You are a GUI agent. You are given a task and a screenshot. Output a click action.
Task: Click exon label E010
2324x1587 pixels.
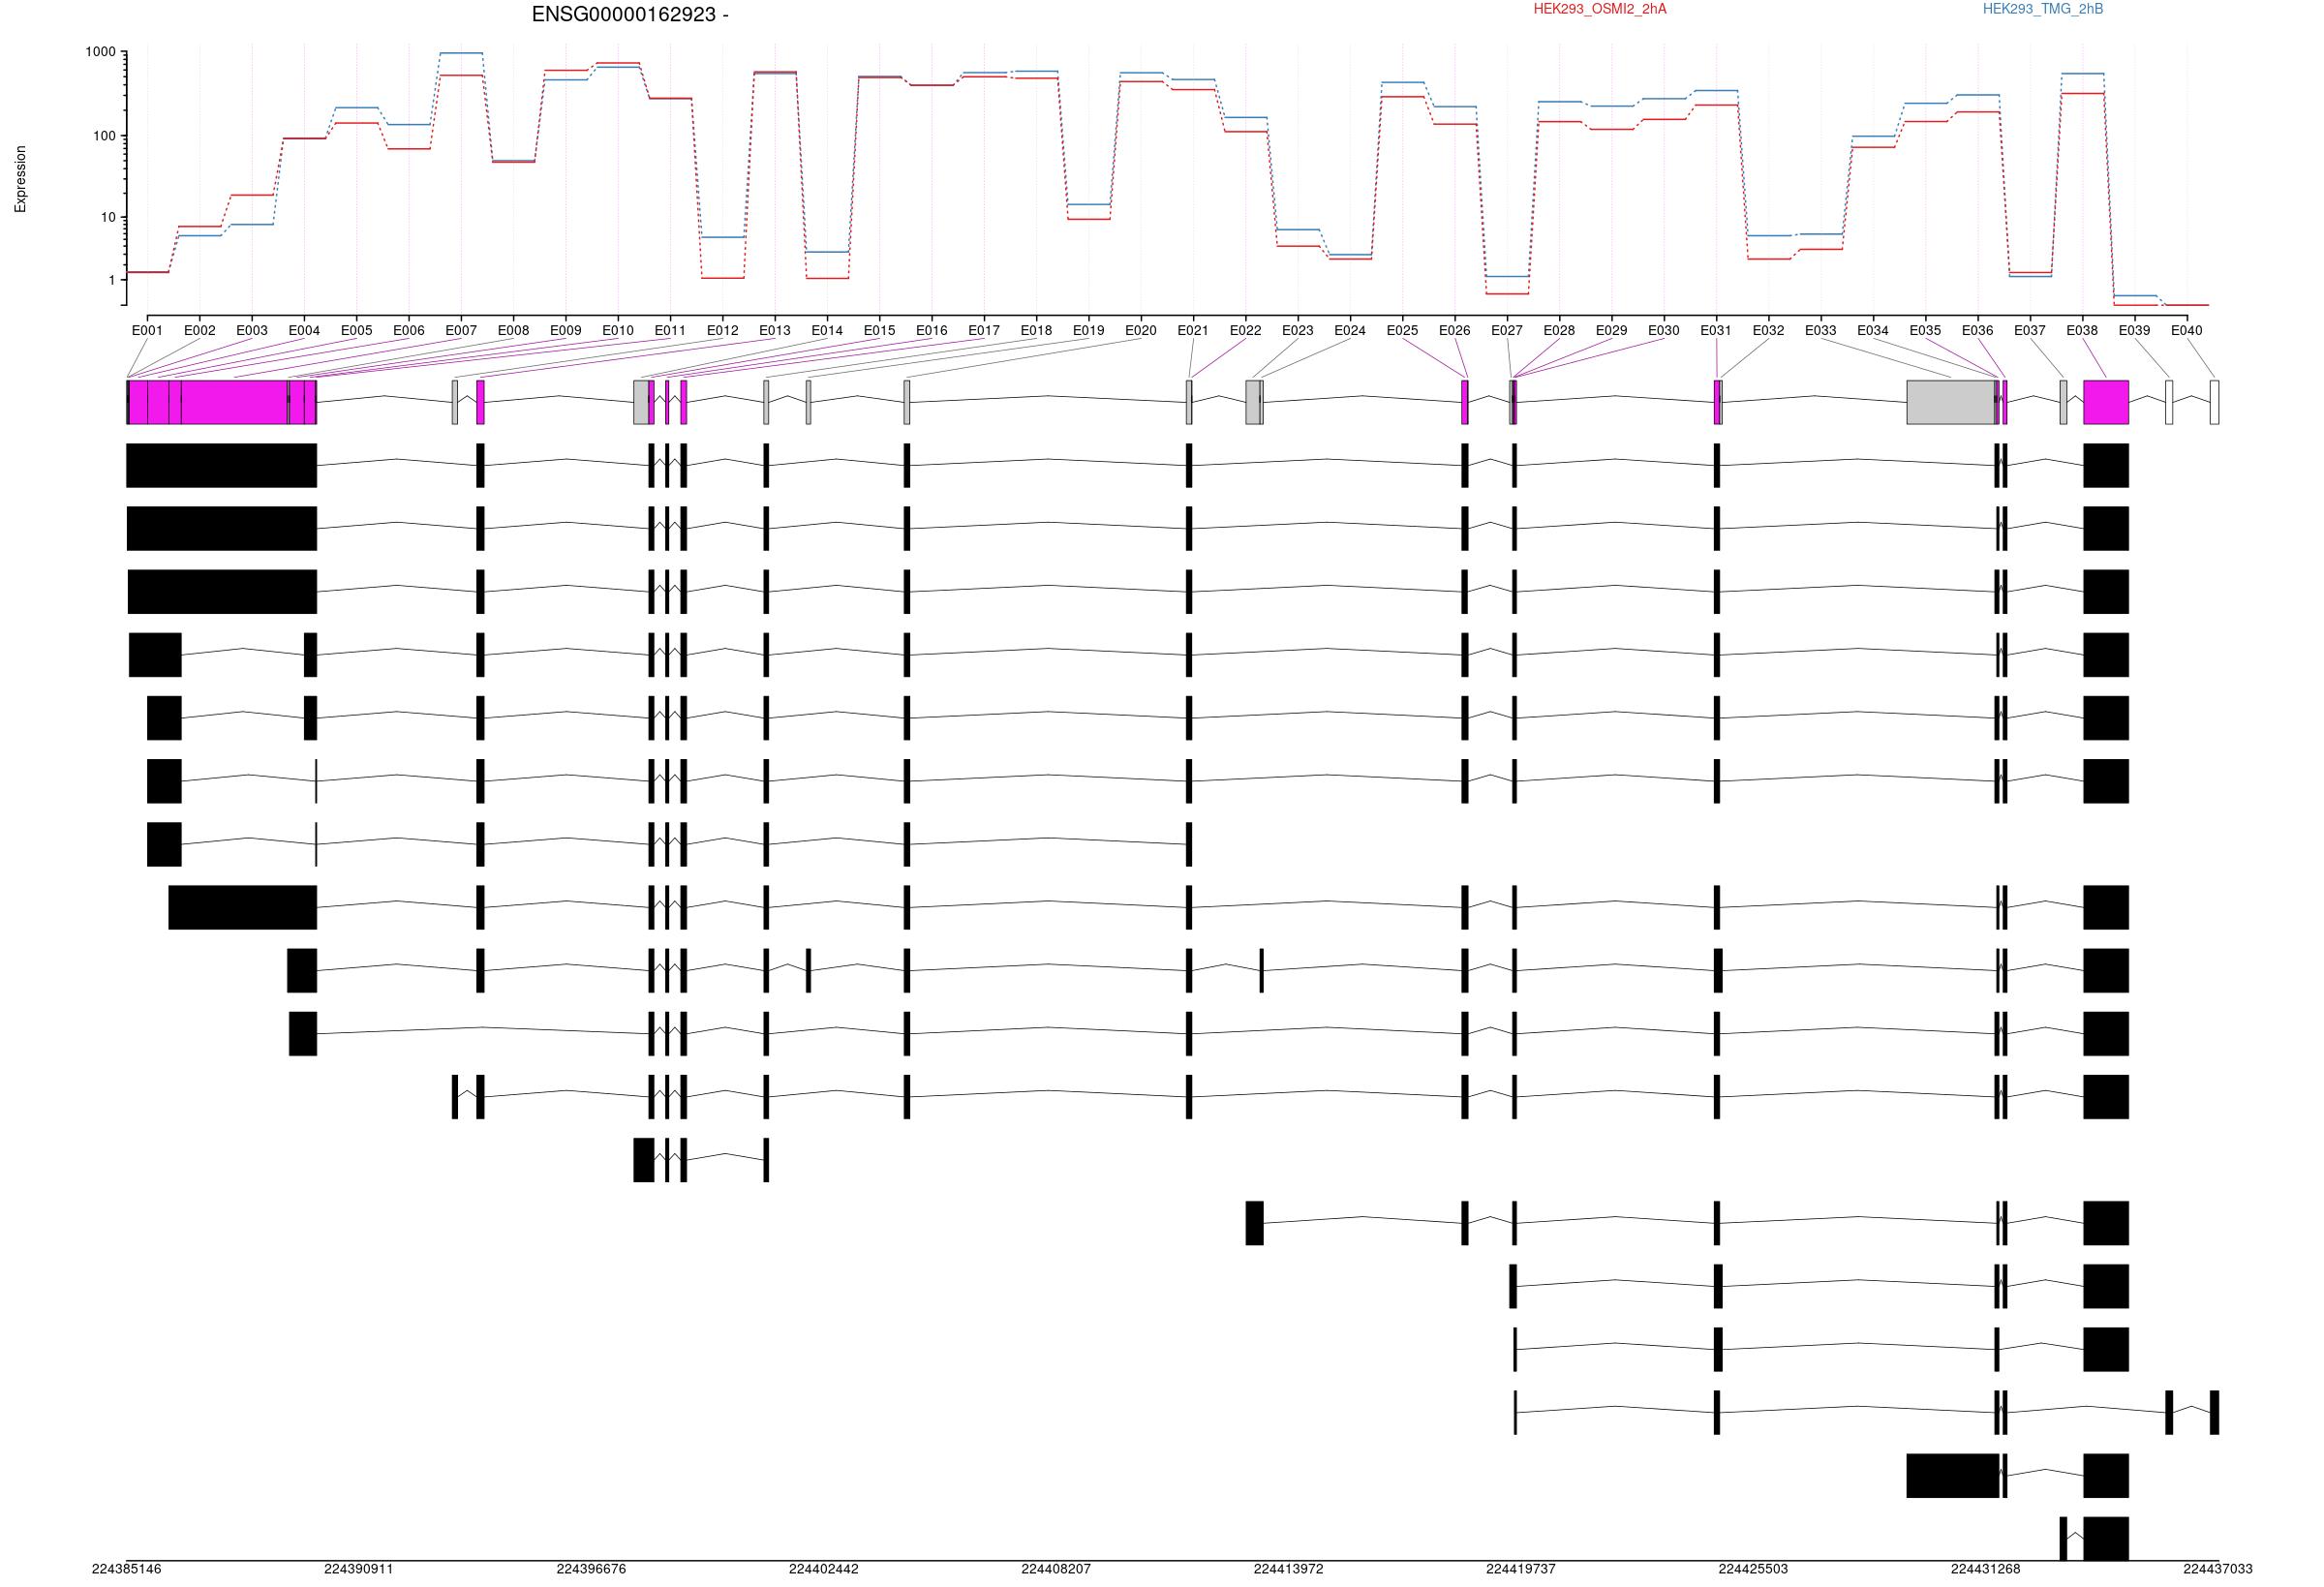pyautogui.click(x=618, y=330)
